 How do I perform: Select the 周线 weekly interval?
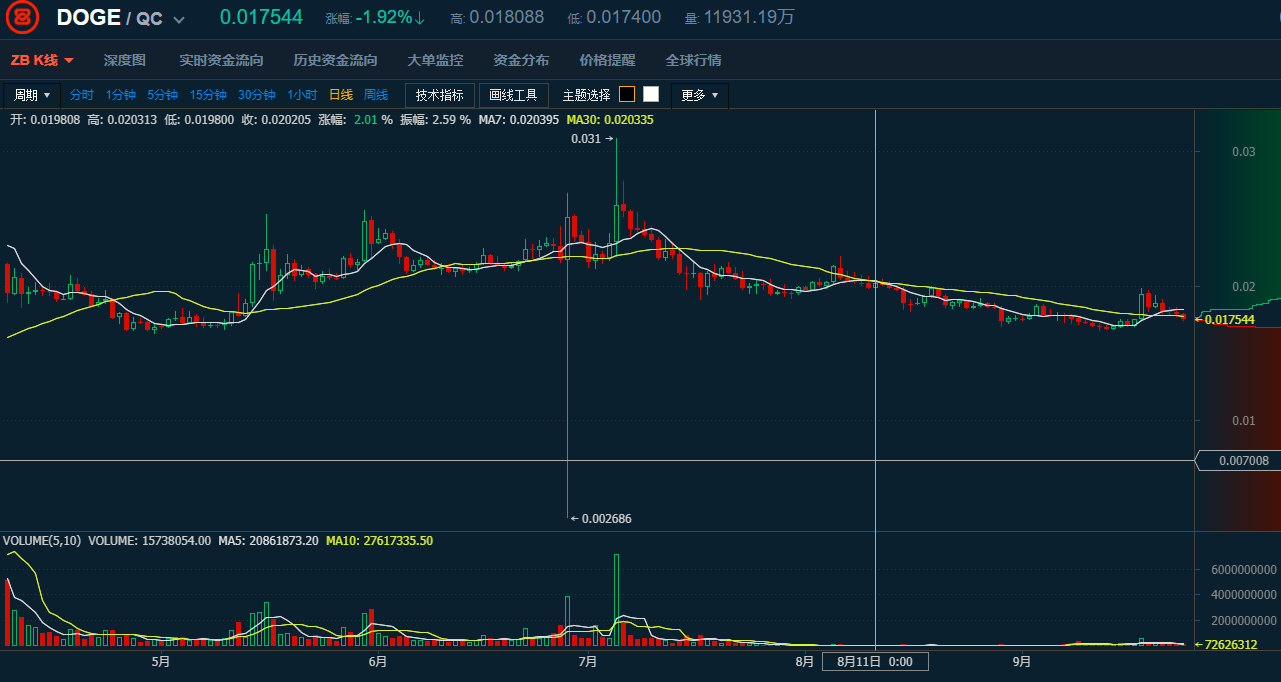pyautogui.click(x=376, y=95)
